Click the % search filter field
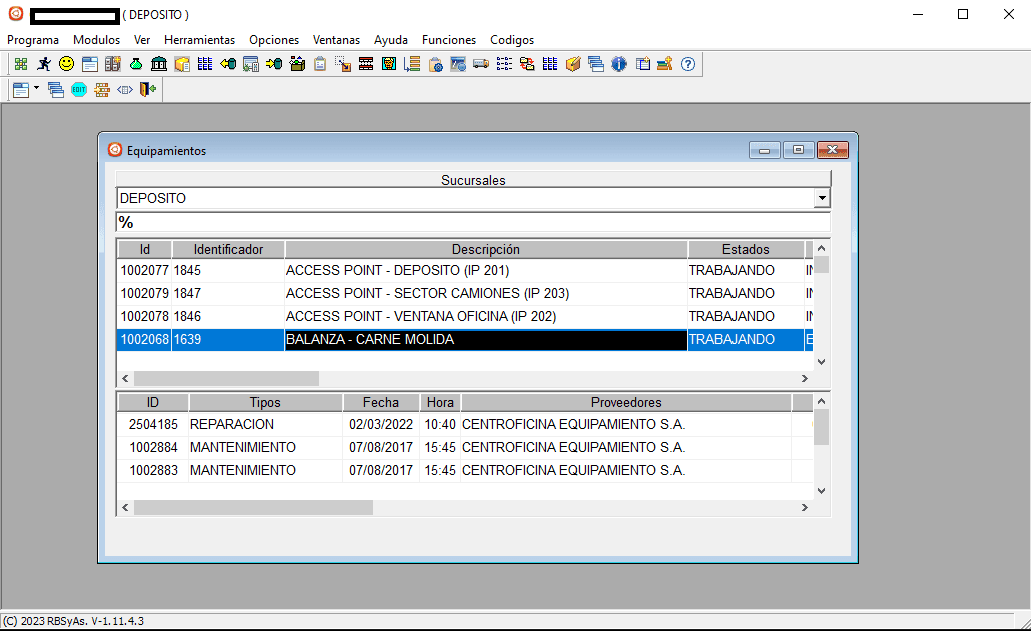 [473, 222]
